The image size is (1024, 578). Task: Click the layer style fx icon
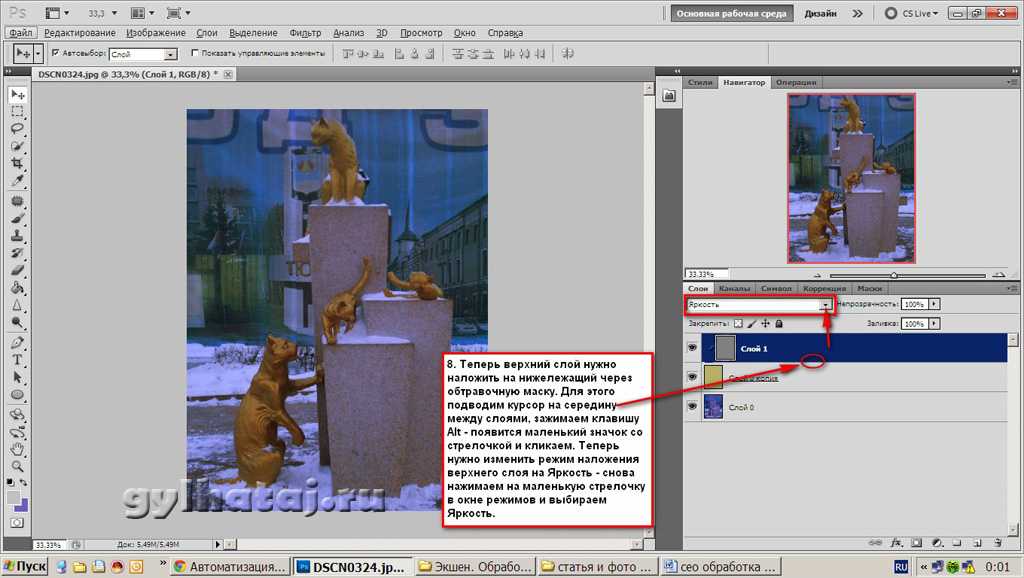(897, 541)
